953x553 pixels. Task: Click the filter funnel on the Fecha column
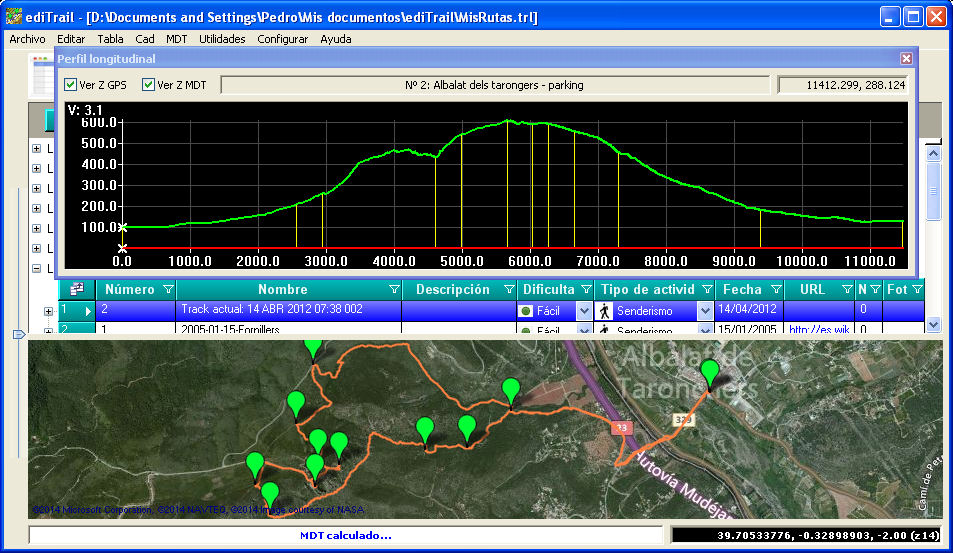click(x=776, y=289)
